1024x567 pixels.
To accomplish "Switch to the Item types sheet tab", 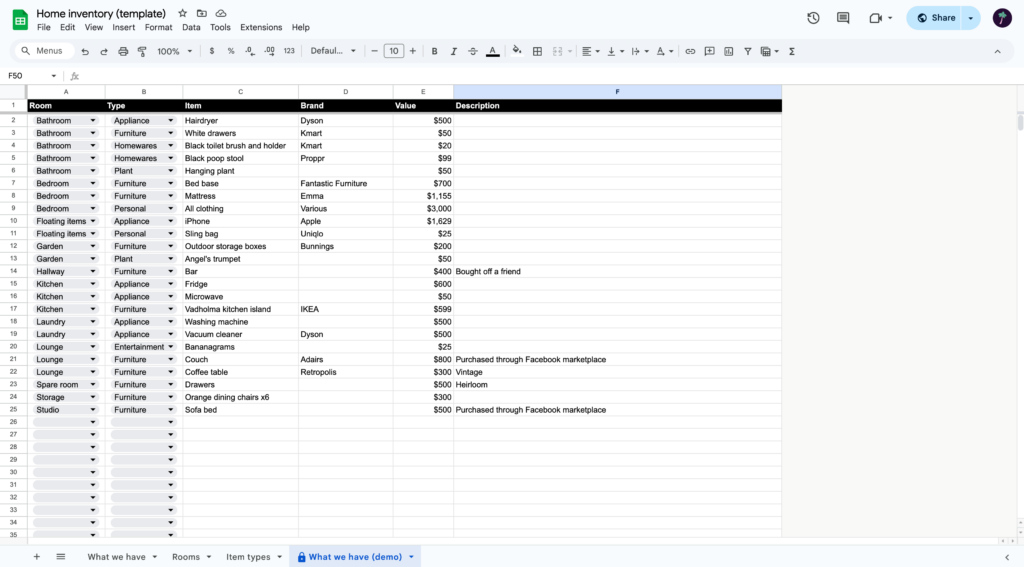I will click(248, 557).
